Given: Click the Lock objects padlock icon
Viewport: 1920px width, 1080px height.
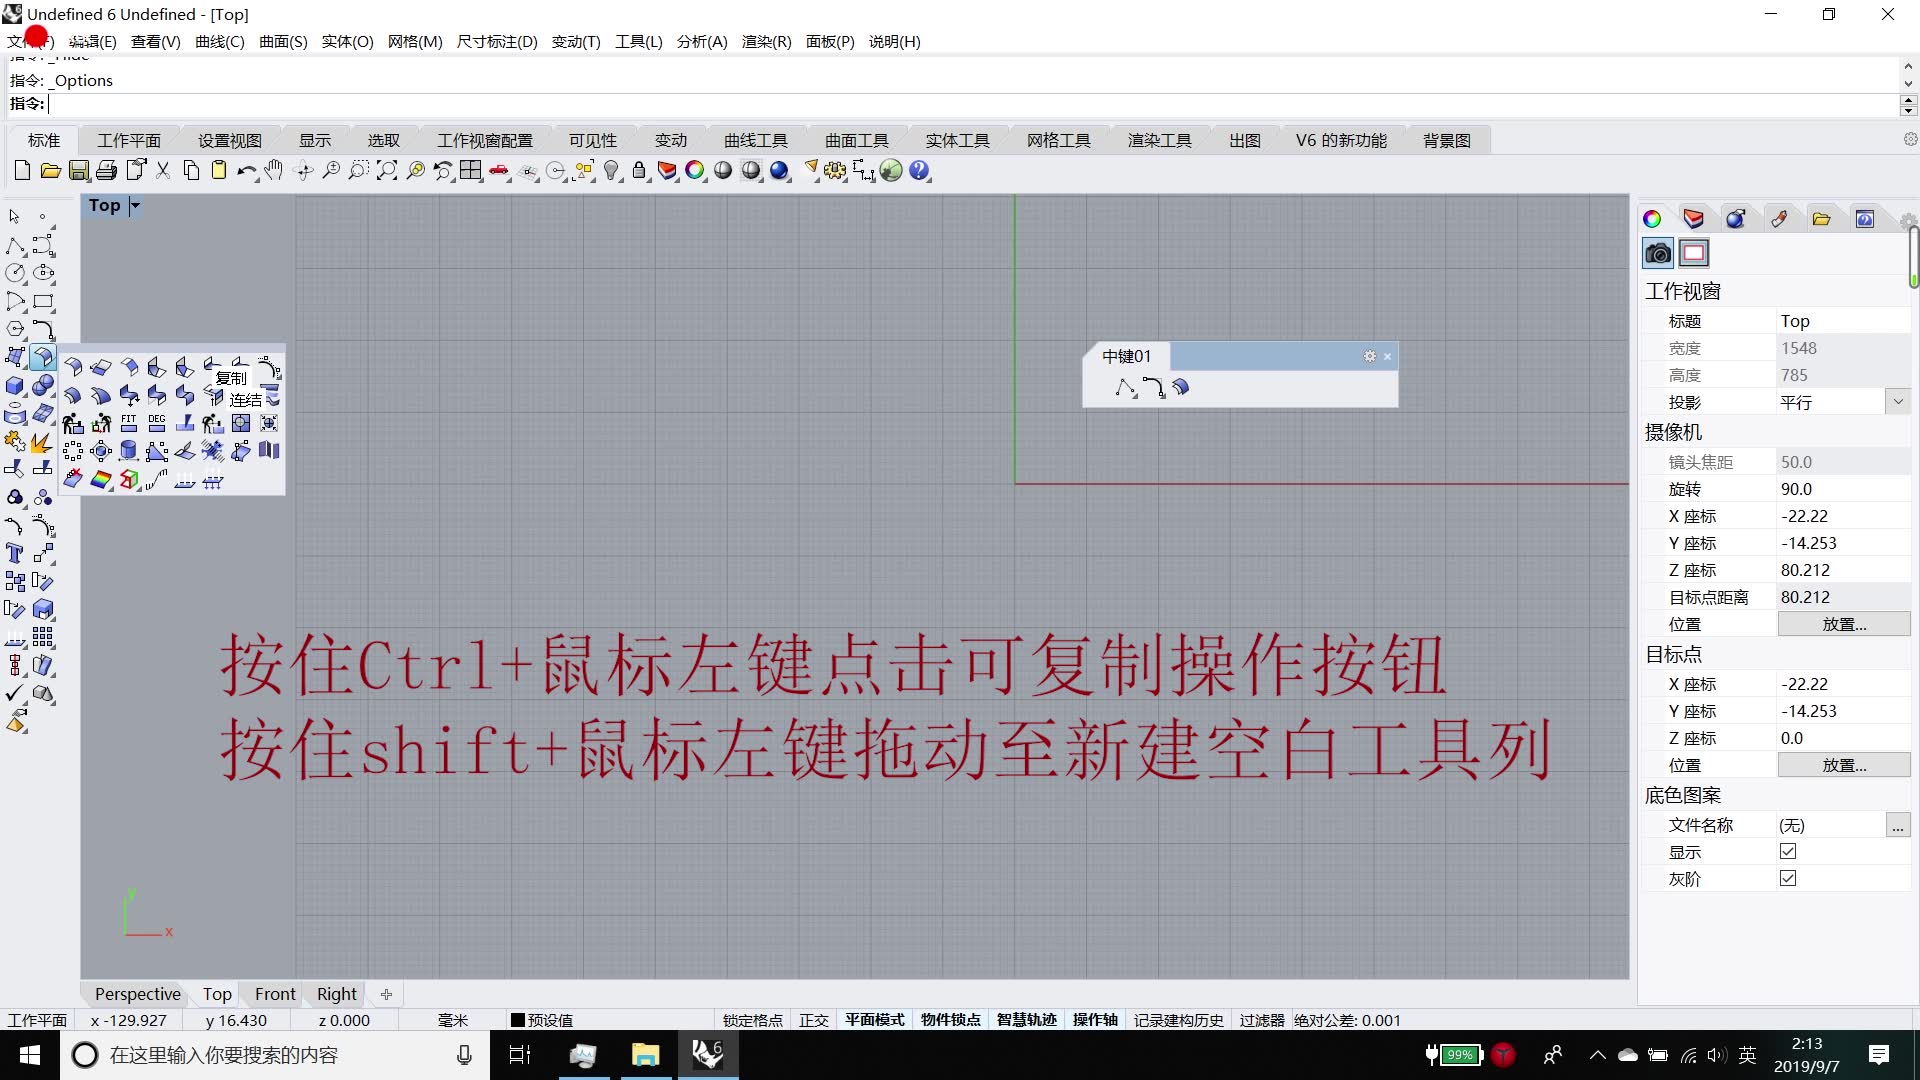Looking at the screenshot, I should [640, 171].
